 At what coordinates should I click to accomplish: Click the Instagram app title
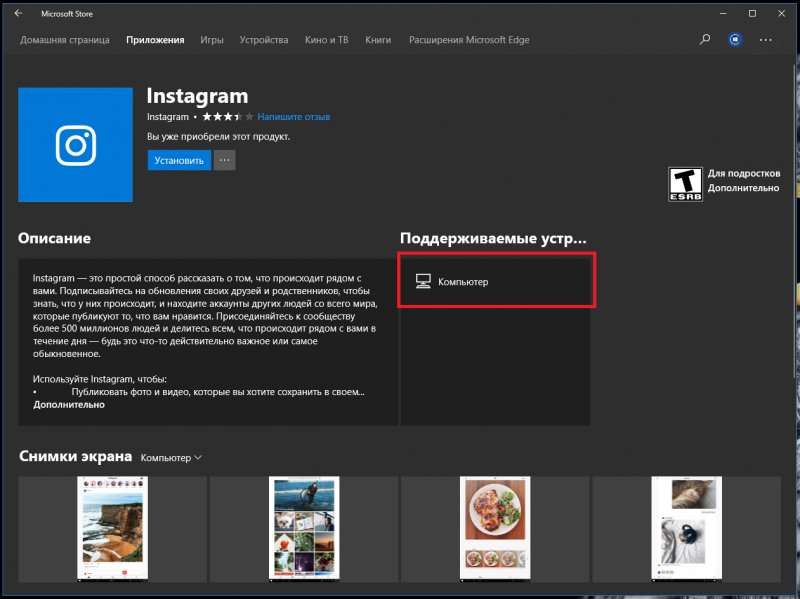pyautogui.click(x=197, y=96)
